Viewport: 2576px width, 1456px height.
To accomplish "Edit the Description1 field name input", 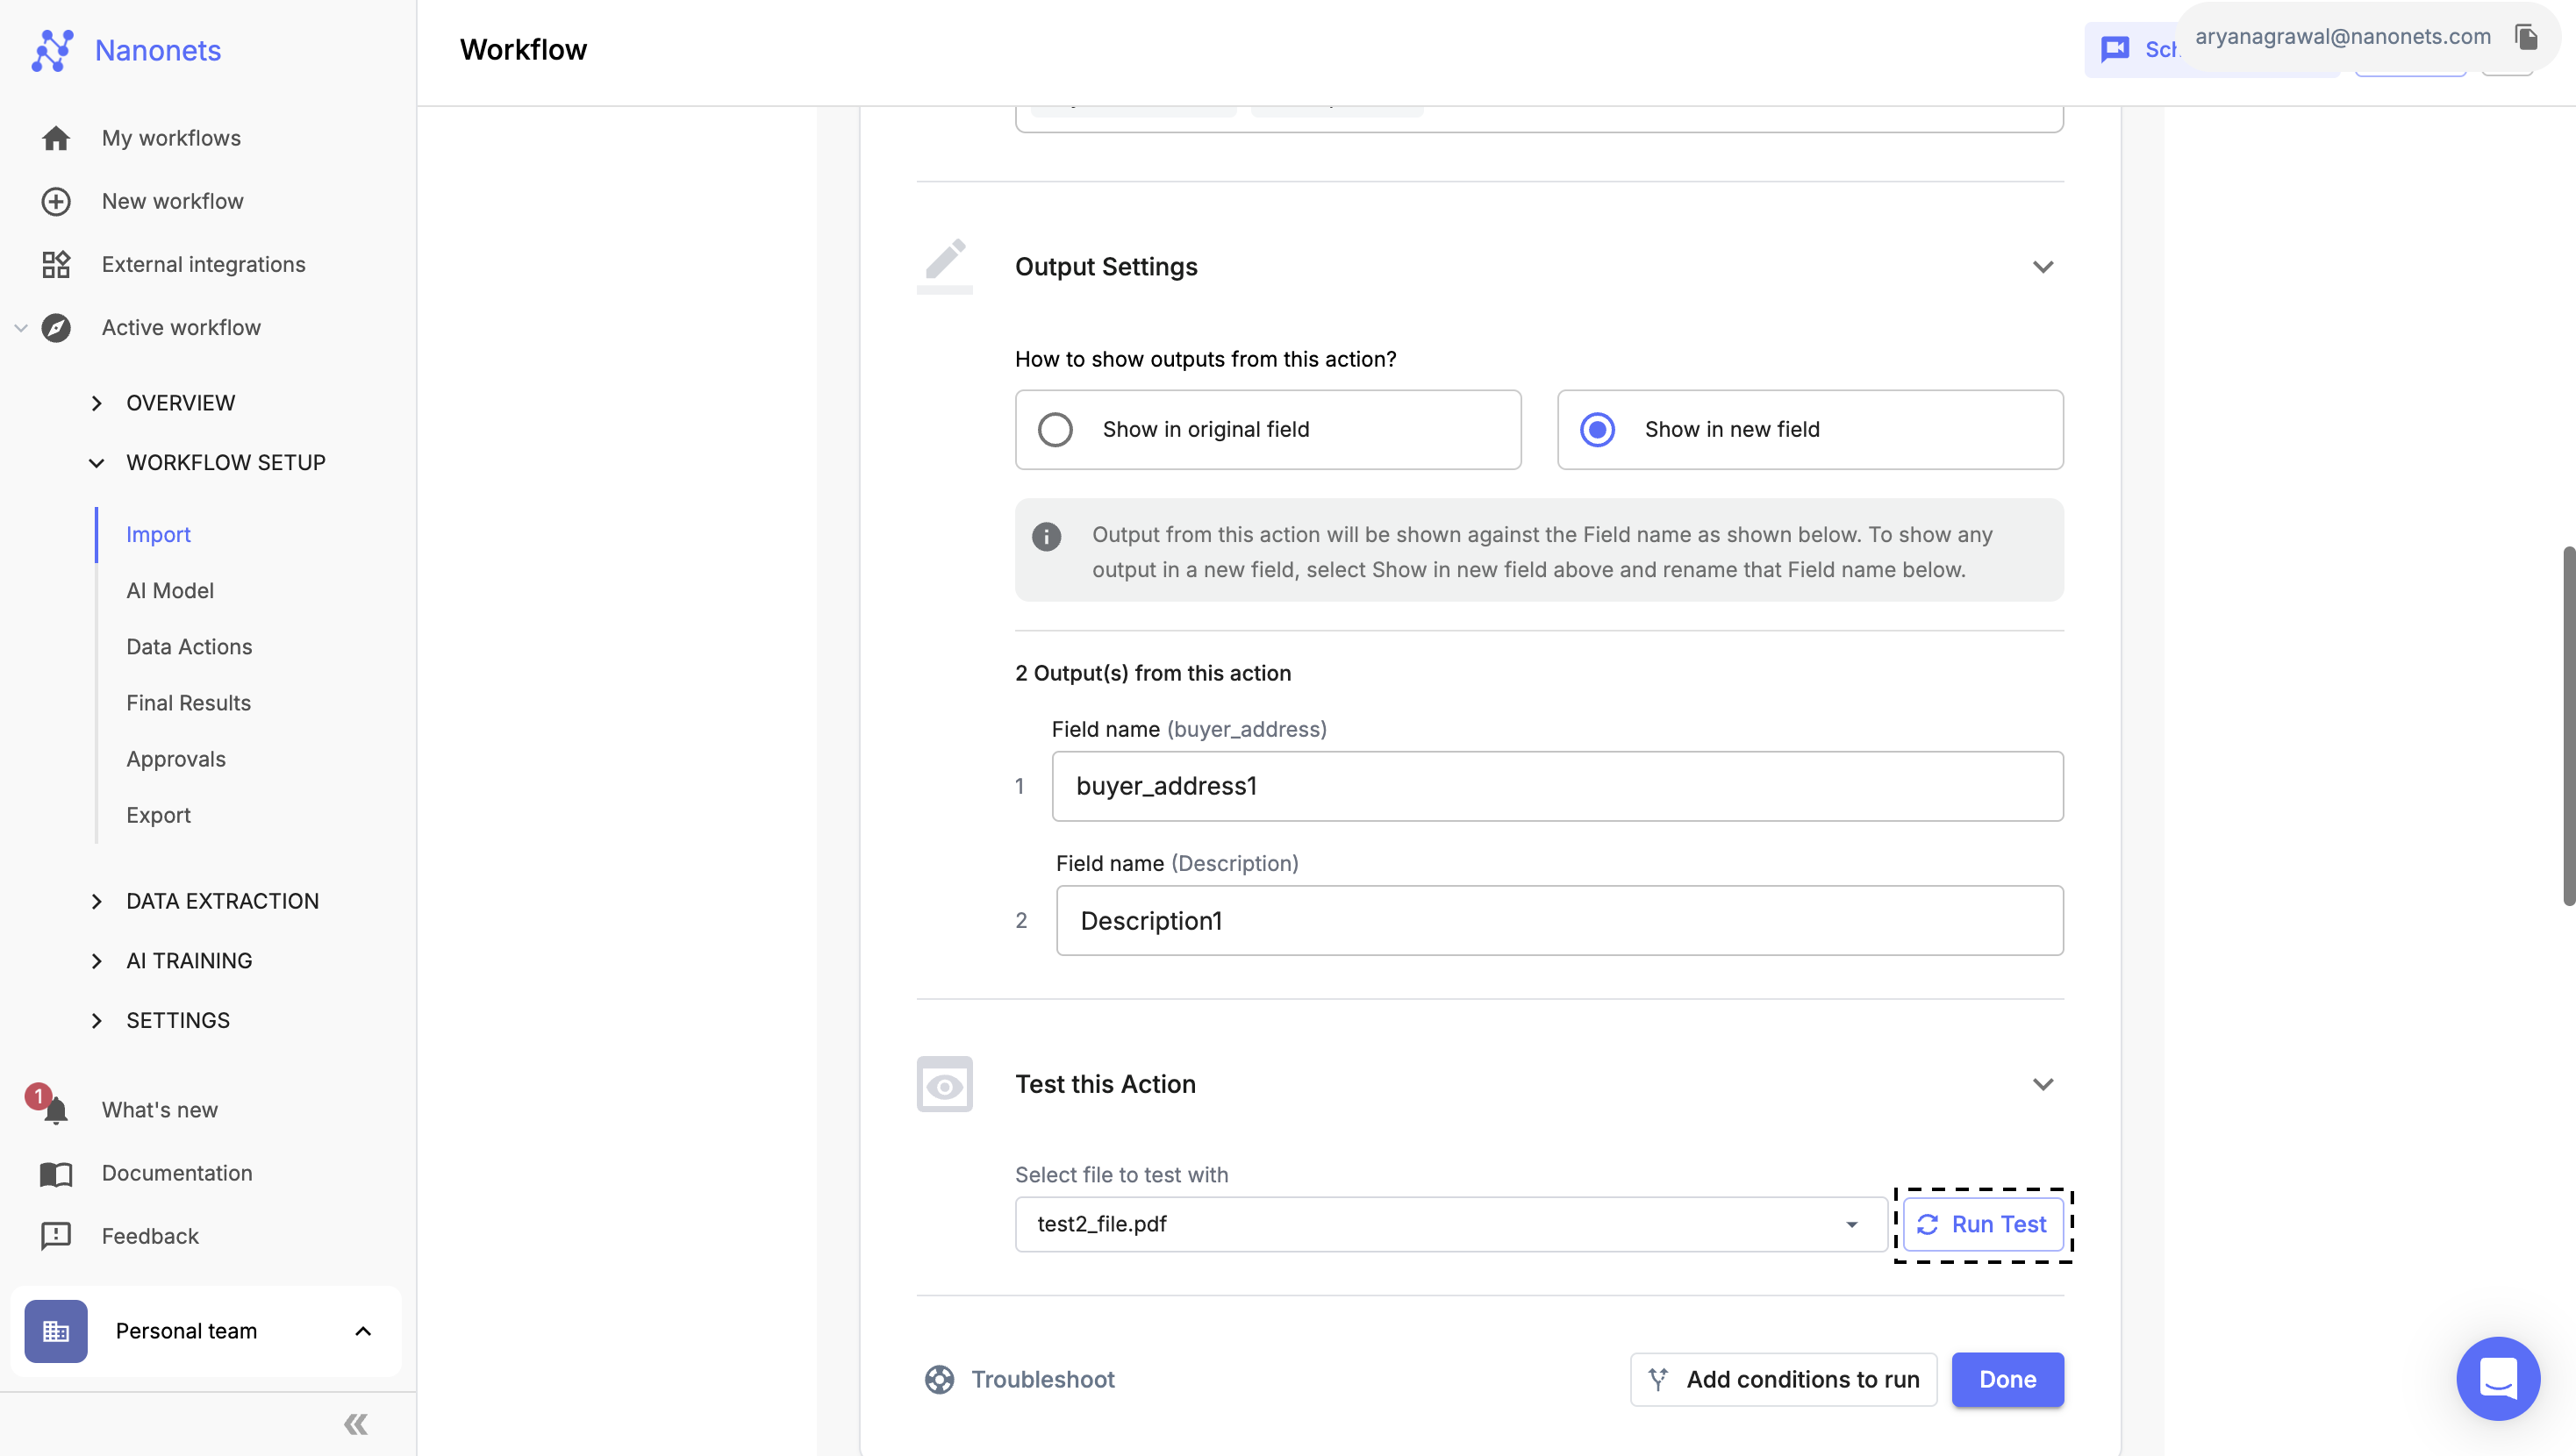I will coord(1559,920).
